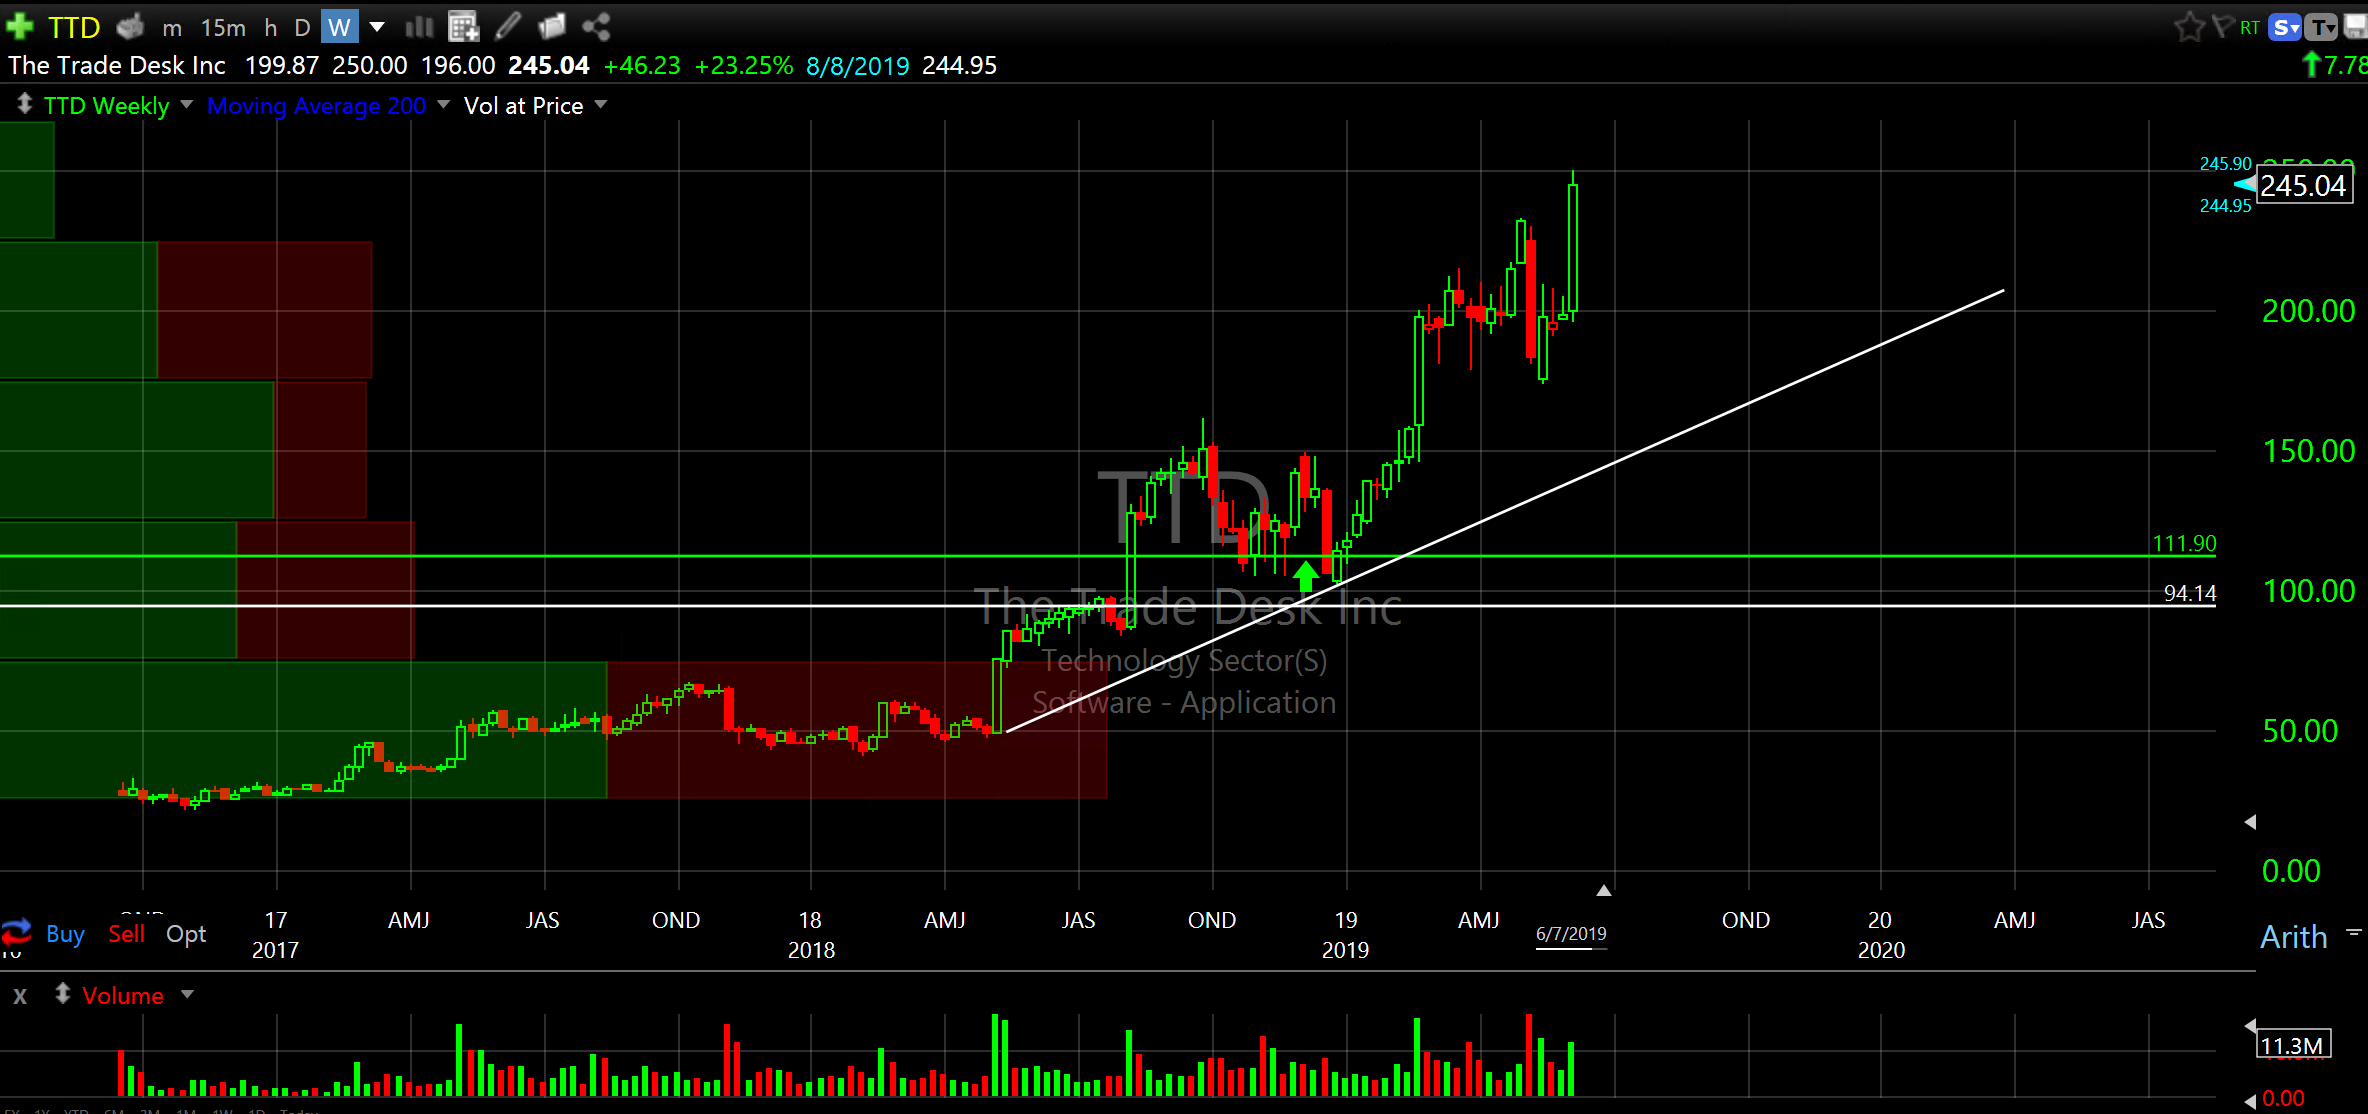The image size is (2368, 1114).
Task: Open the share chart icon
Action: click(596, 26)
